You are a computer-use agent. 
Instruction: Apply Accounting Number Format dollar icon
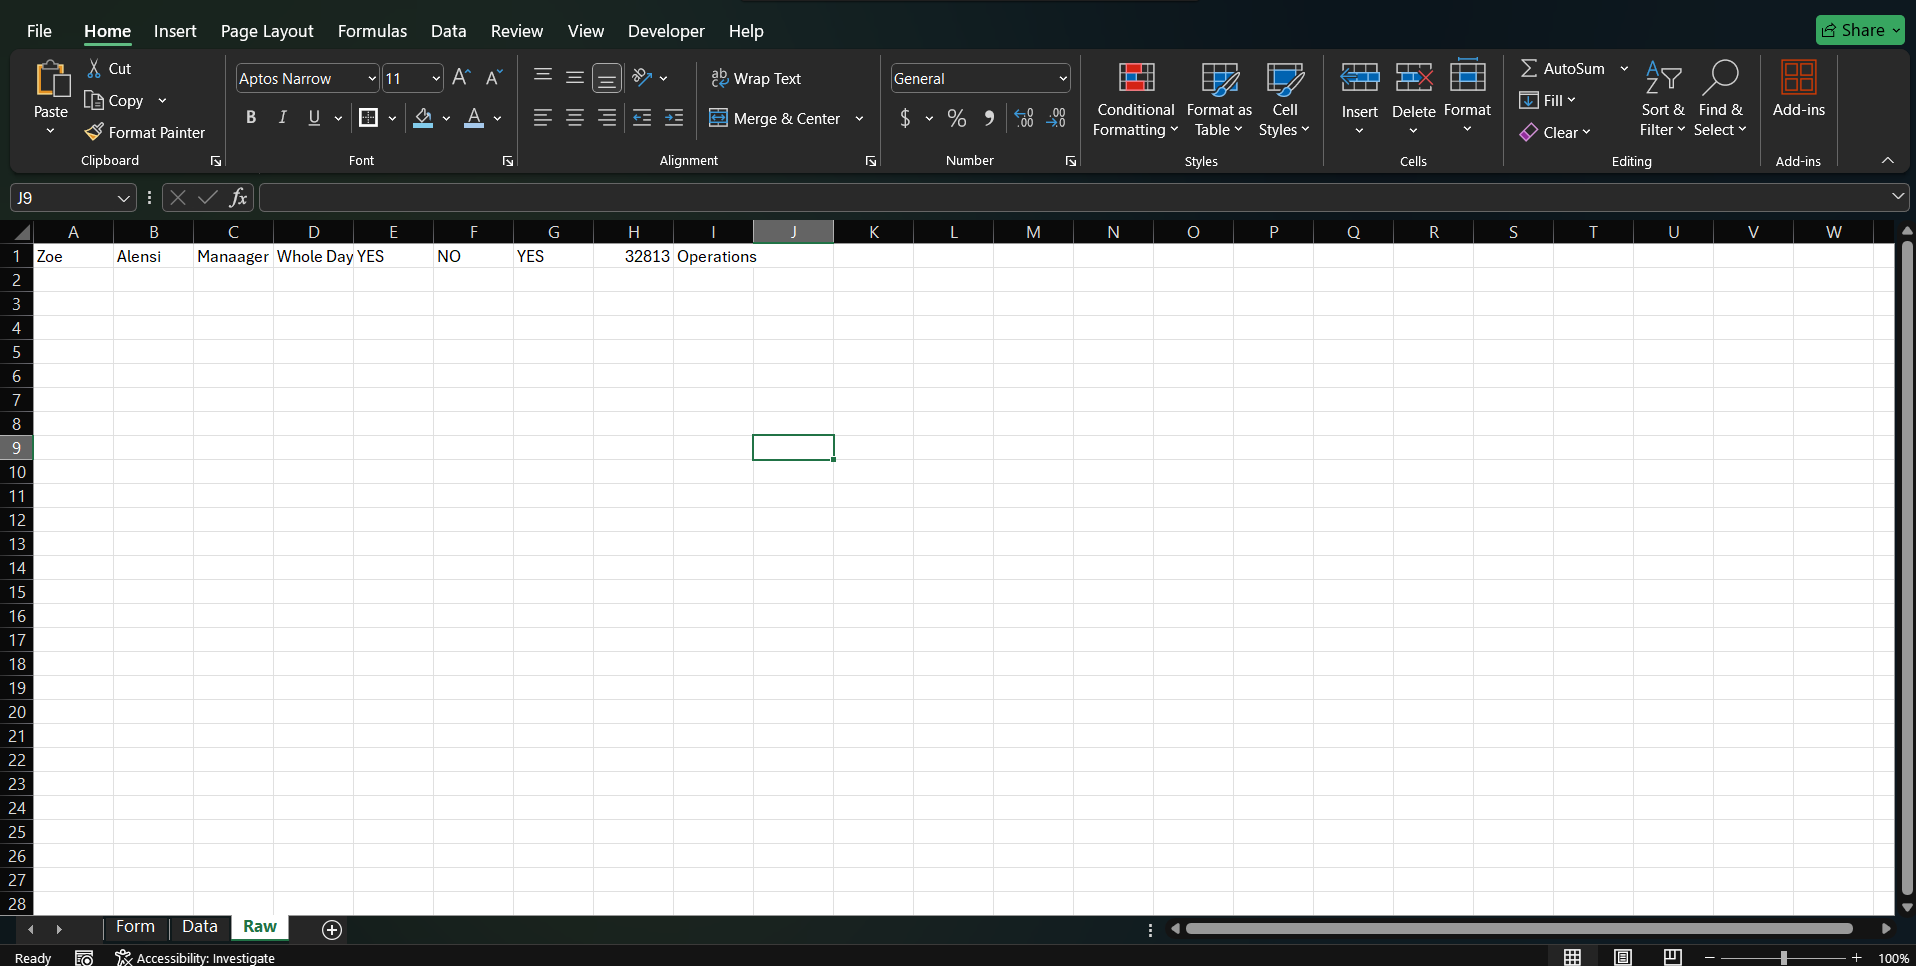click(x=905, y=118)
